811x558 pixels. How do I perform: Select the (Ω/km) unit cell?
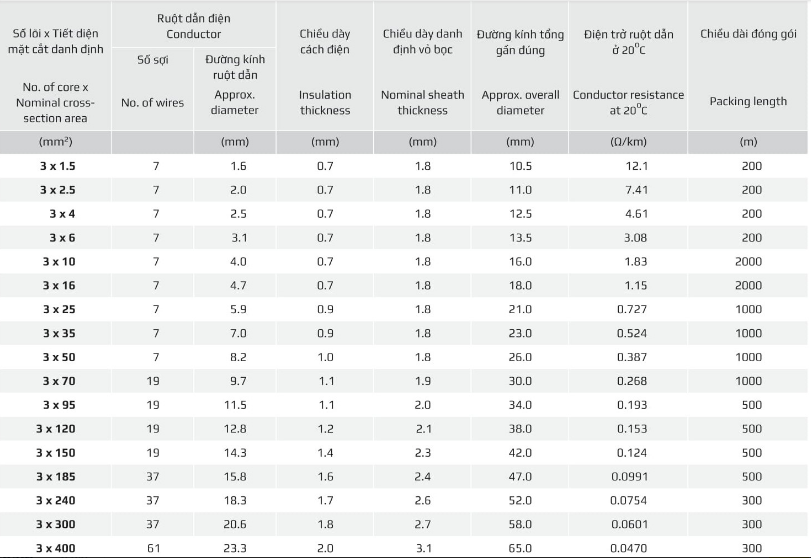pyautogui.click(x=630, y=142)
